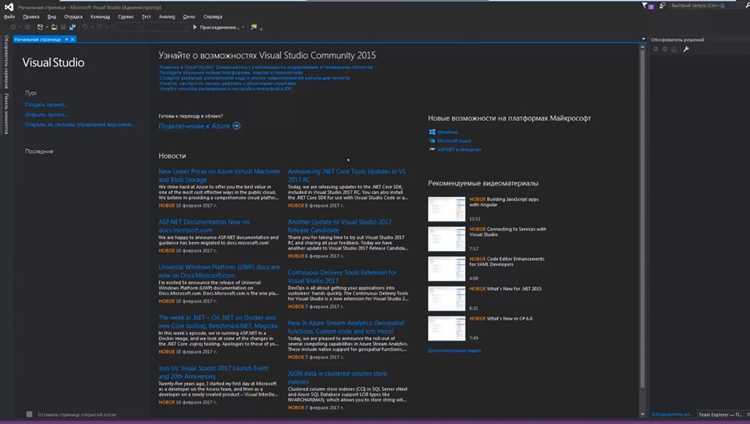
Task: Open the Toolbox side tab
Action: [6, 114]
